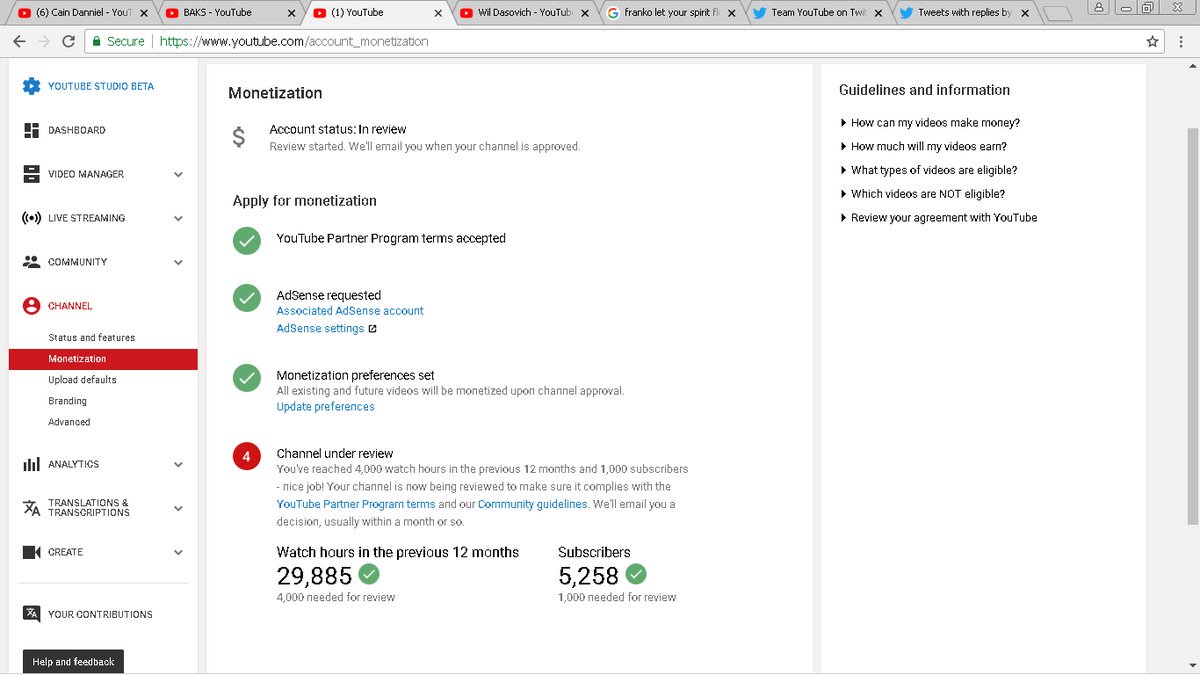Click the Translations & Transcriptions icon
The height and width of the screenshot is (675, 1200).
[x=31, y=508]
